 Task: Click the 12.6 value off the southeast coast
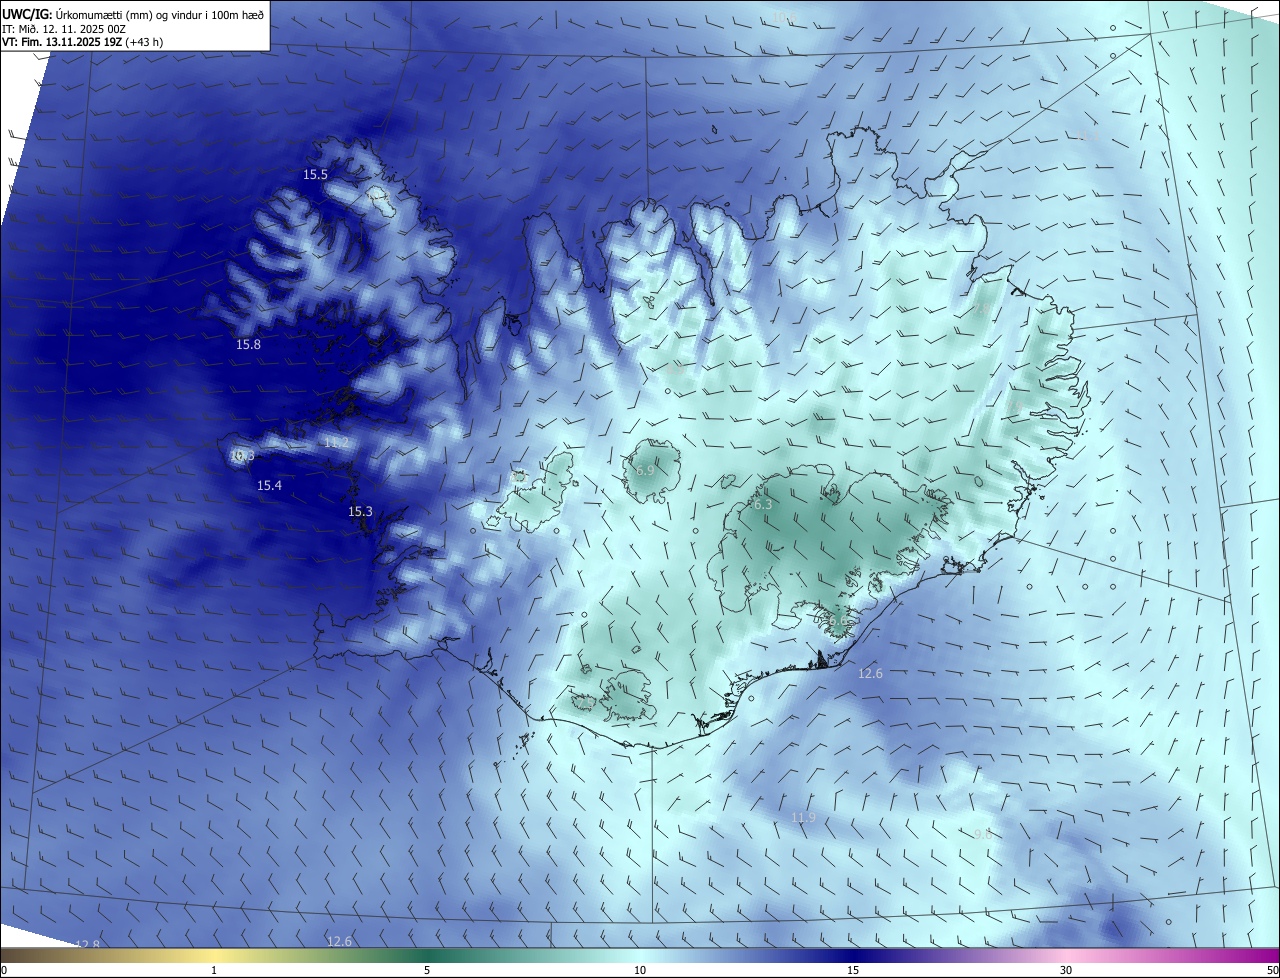click(x=870, y=673)
